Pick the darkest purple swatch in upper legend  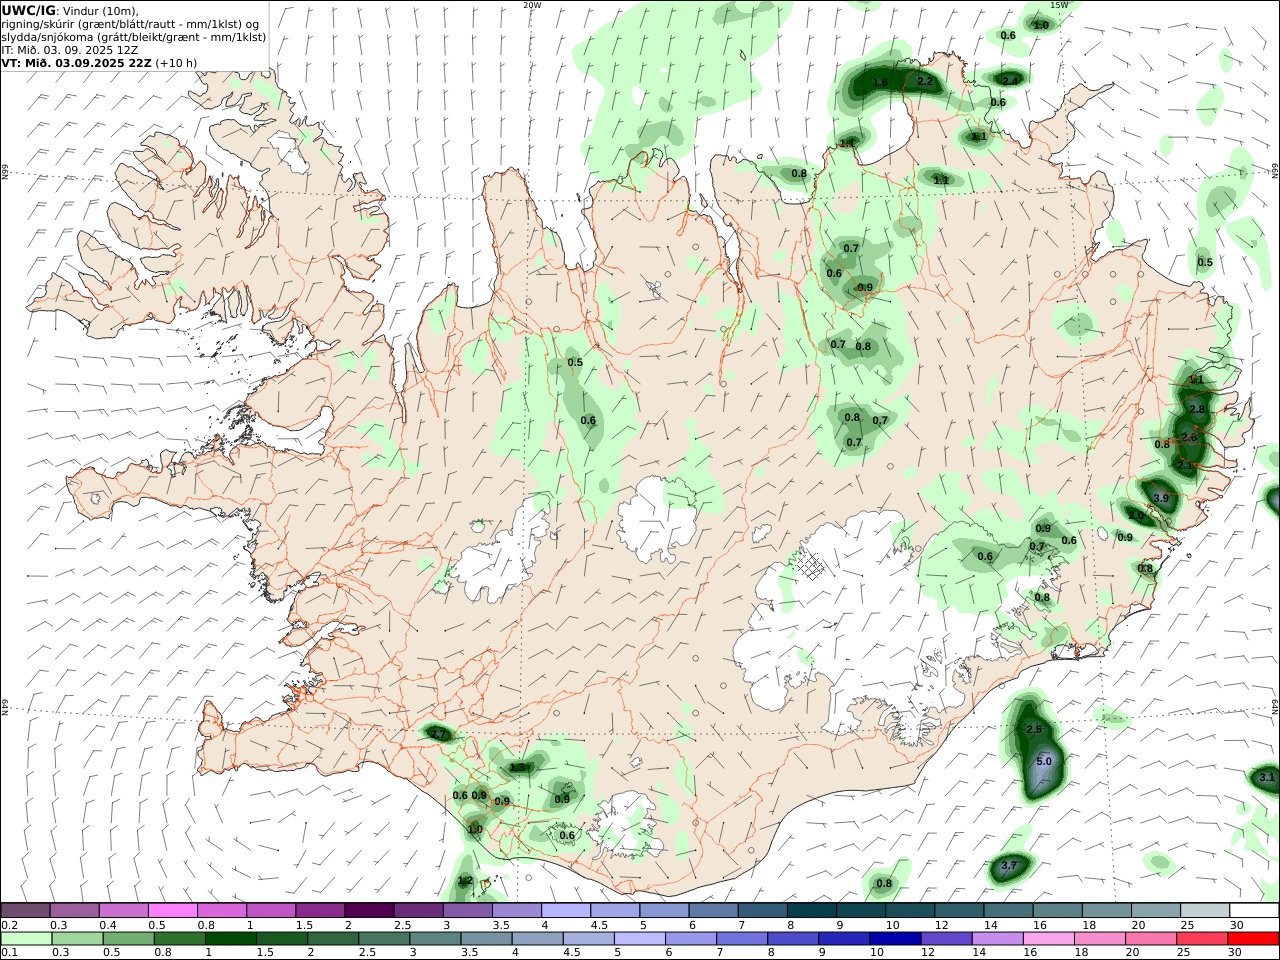(368, 910)
